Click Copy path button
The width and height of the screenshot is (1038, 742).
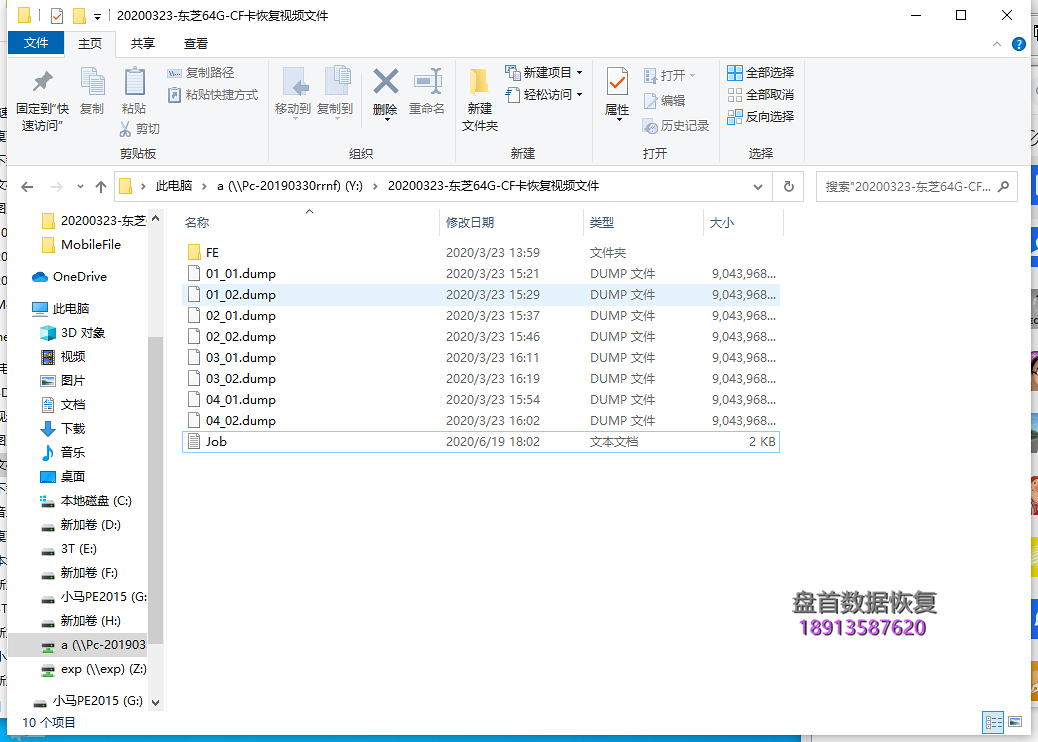pyautogui.click(x=201, y=72)
